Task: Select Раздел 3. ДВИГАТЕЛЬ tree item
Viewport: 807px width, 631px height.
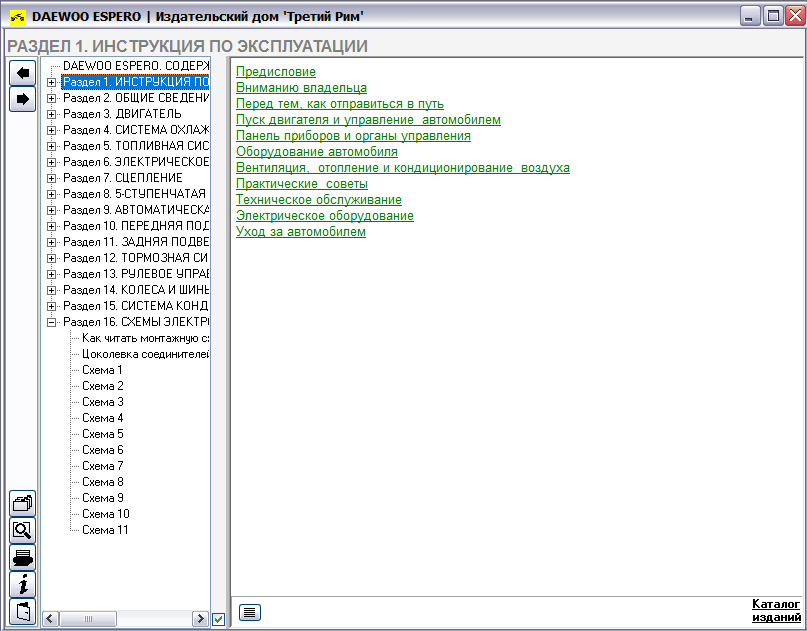Action: [122, 114]
